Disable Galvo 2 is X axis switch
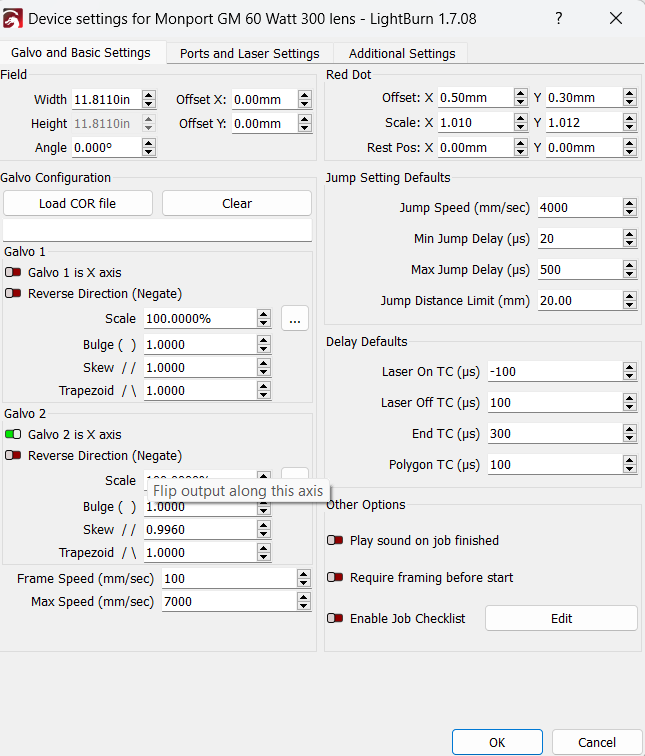Viewport: 645px width, 756px height. coord(13,434)
